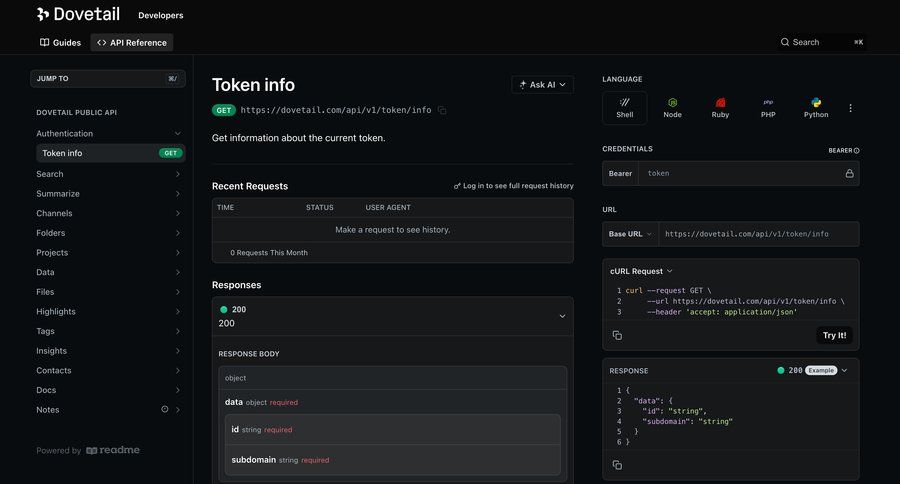Viewport: 900px width, 484px height.
Task: Expand the Summarize section
Action: tap(177, 194)
